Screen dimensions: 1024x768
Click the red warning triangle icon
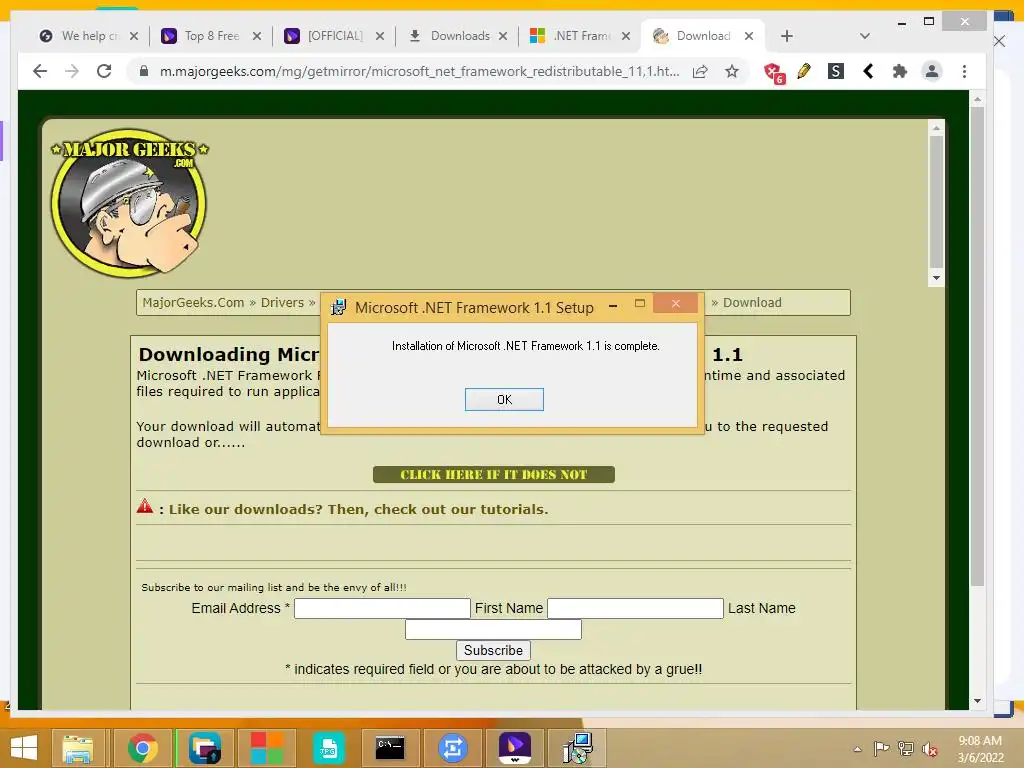(144, 506)
